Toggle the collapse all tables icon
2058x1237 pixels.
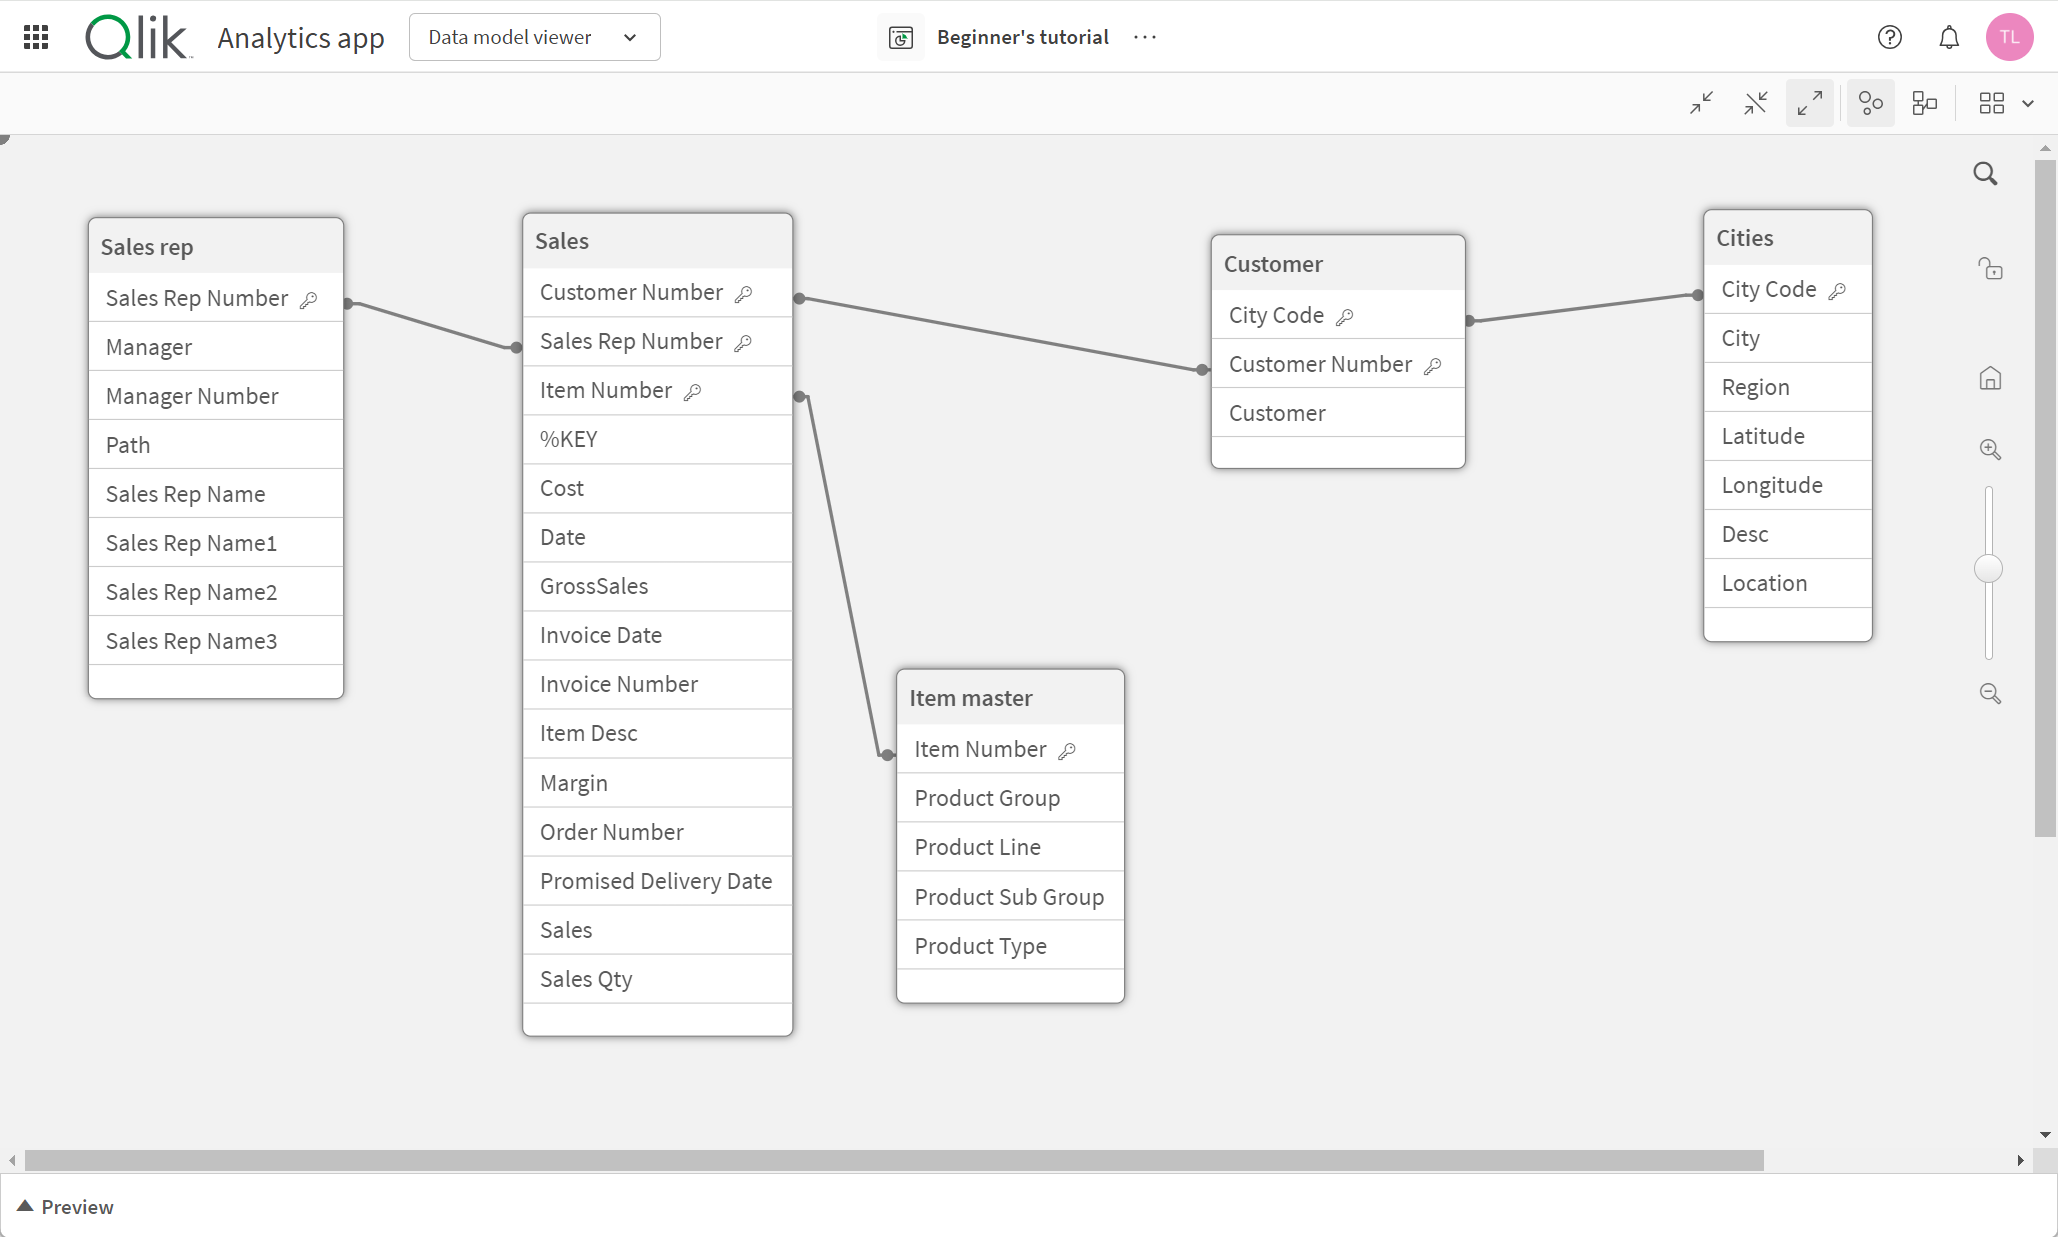tap(1701, 103)
